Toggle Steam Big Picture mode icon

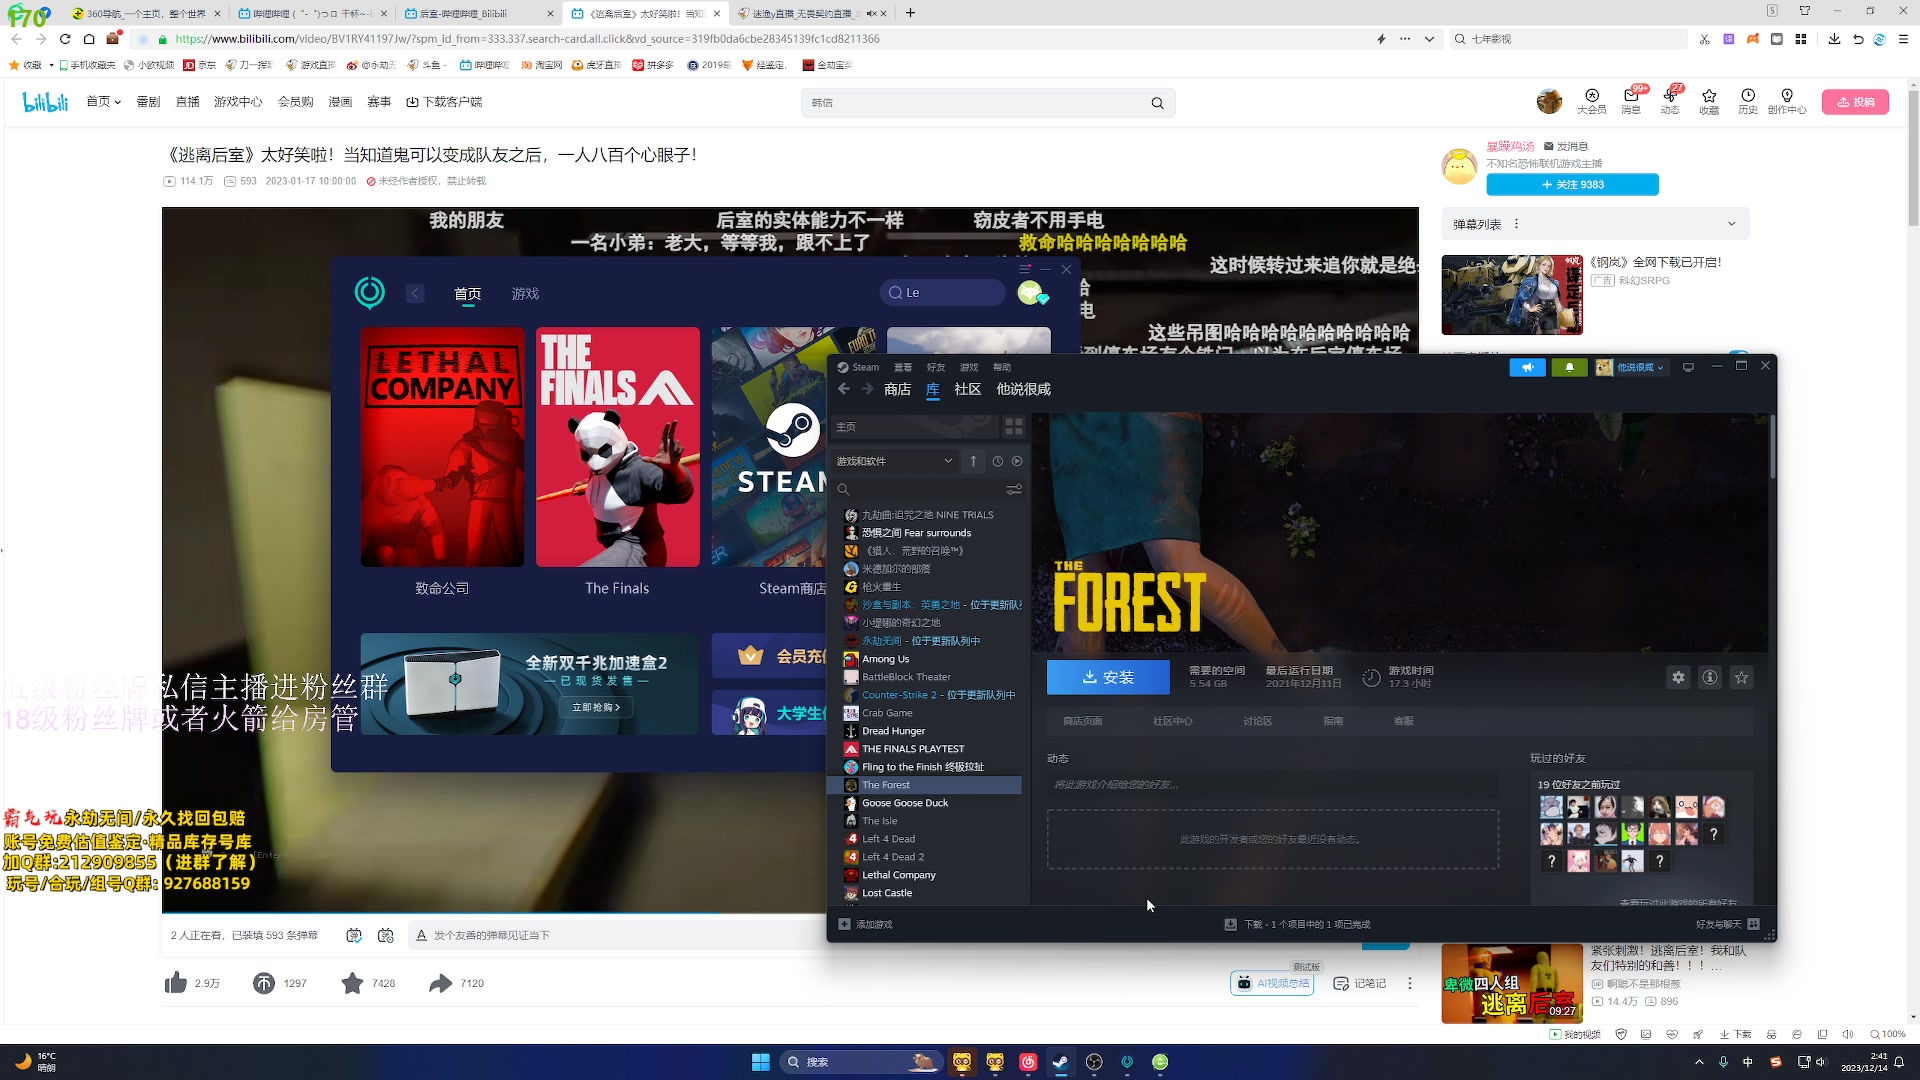click(x=1688, y=367)
